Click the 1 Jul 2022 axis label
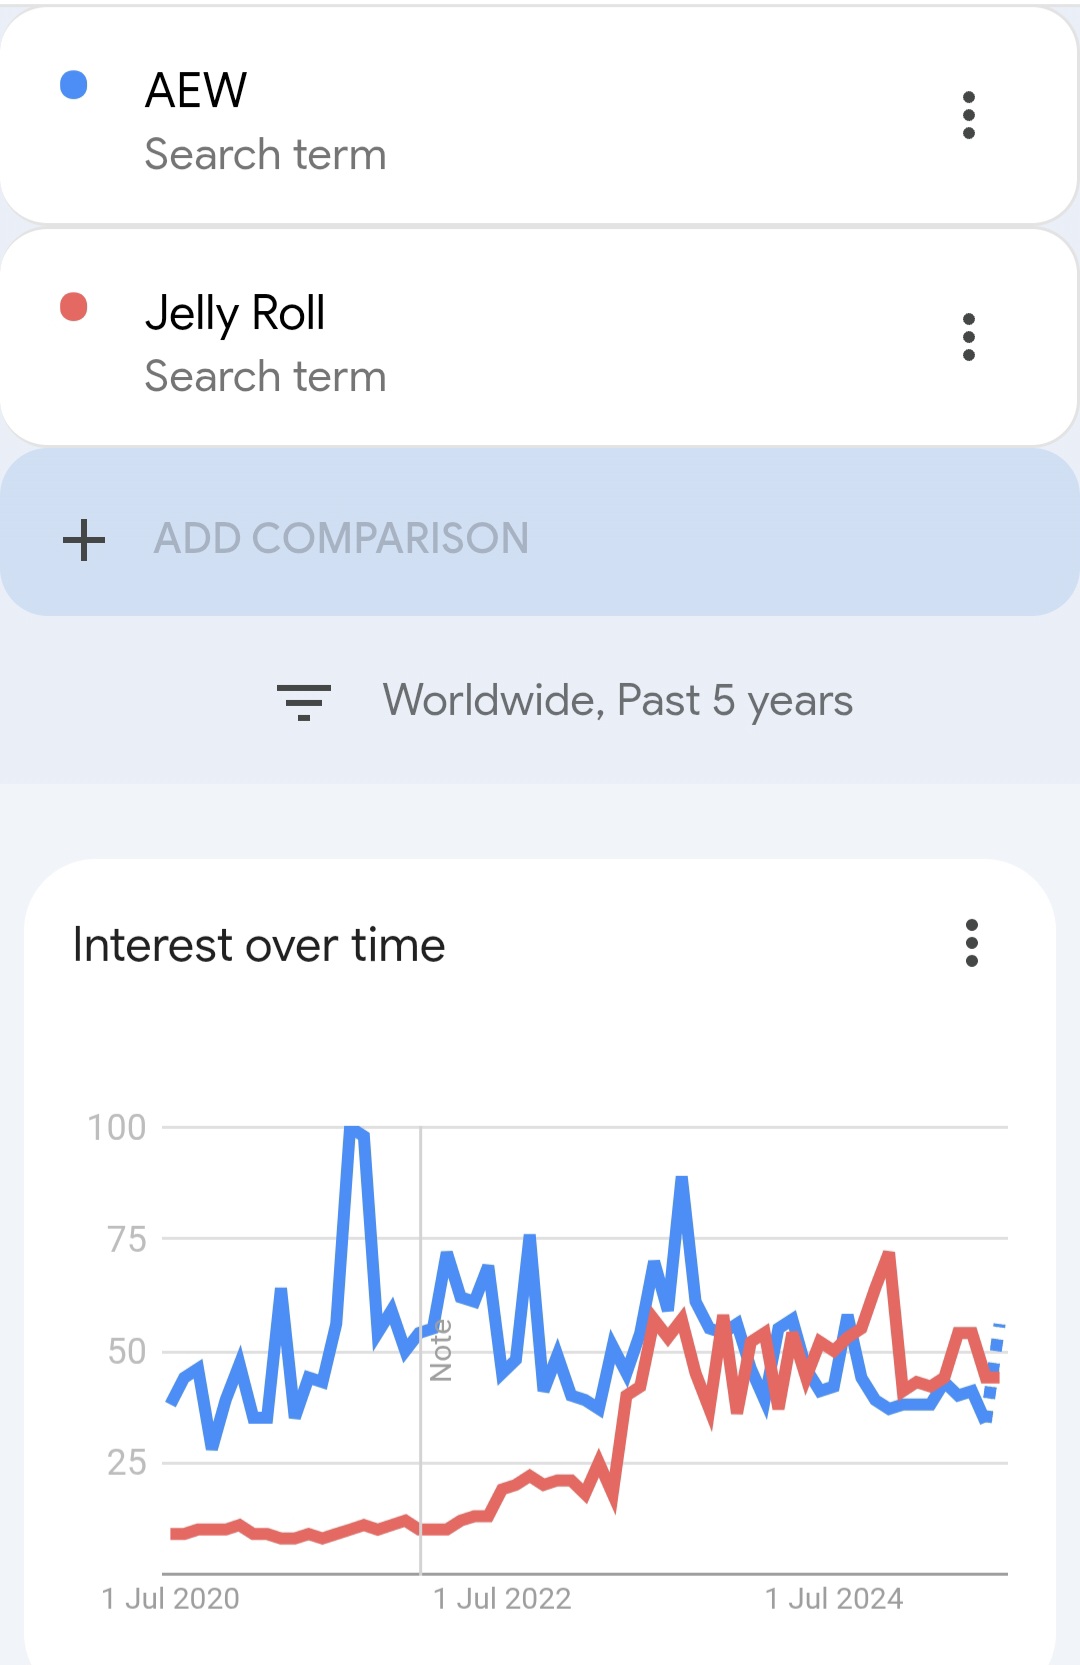 (x=502, y=1599)
